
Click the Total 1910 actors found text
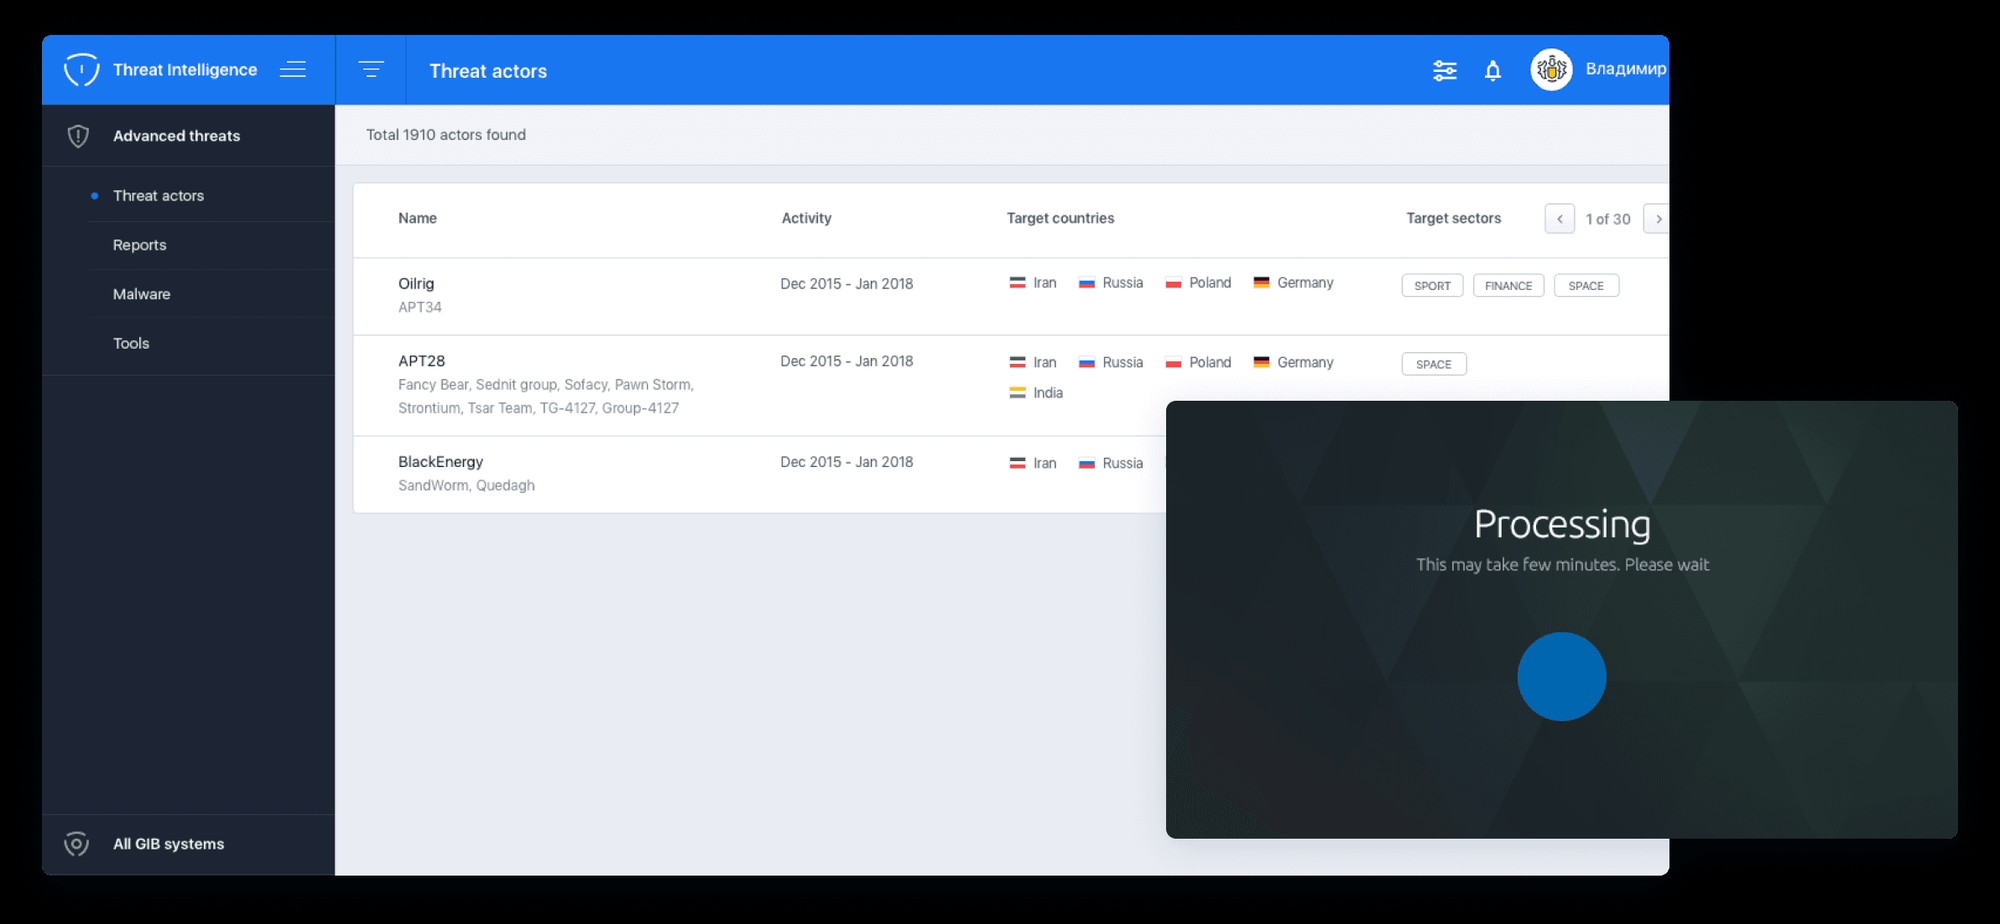coord(446,135)
